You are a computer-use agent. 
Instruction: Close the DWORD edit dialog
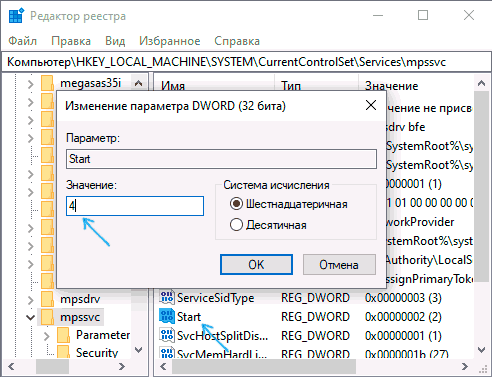click(x=371, y=106)
